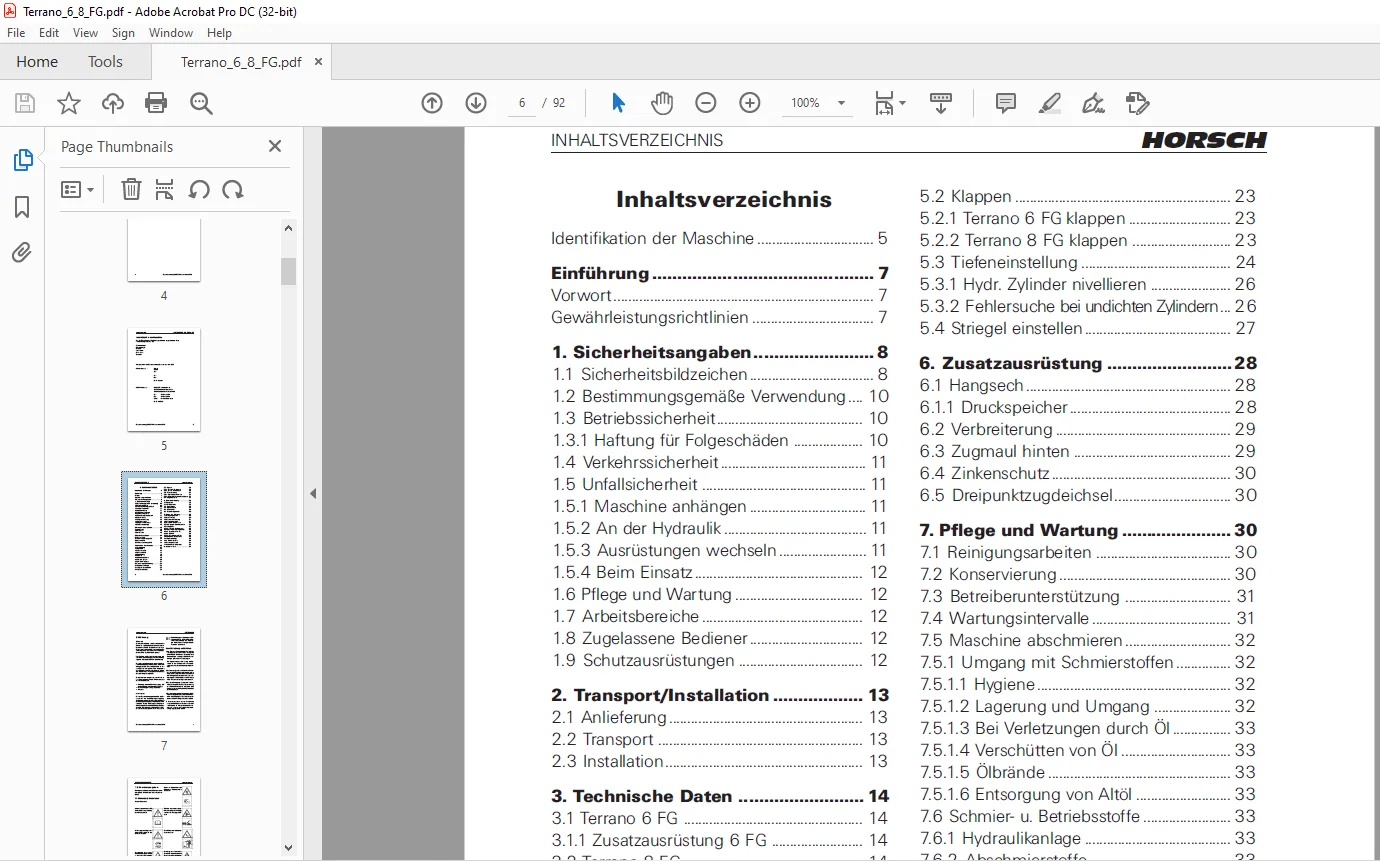
Task: Activate the hand pan tool
Action: click(662, 103)
